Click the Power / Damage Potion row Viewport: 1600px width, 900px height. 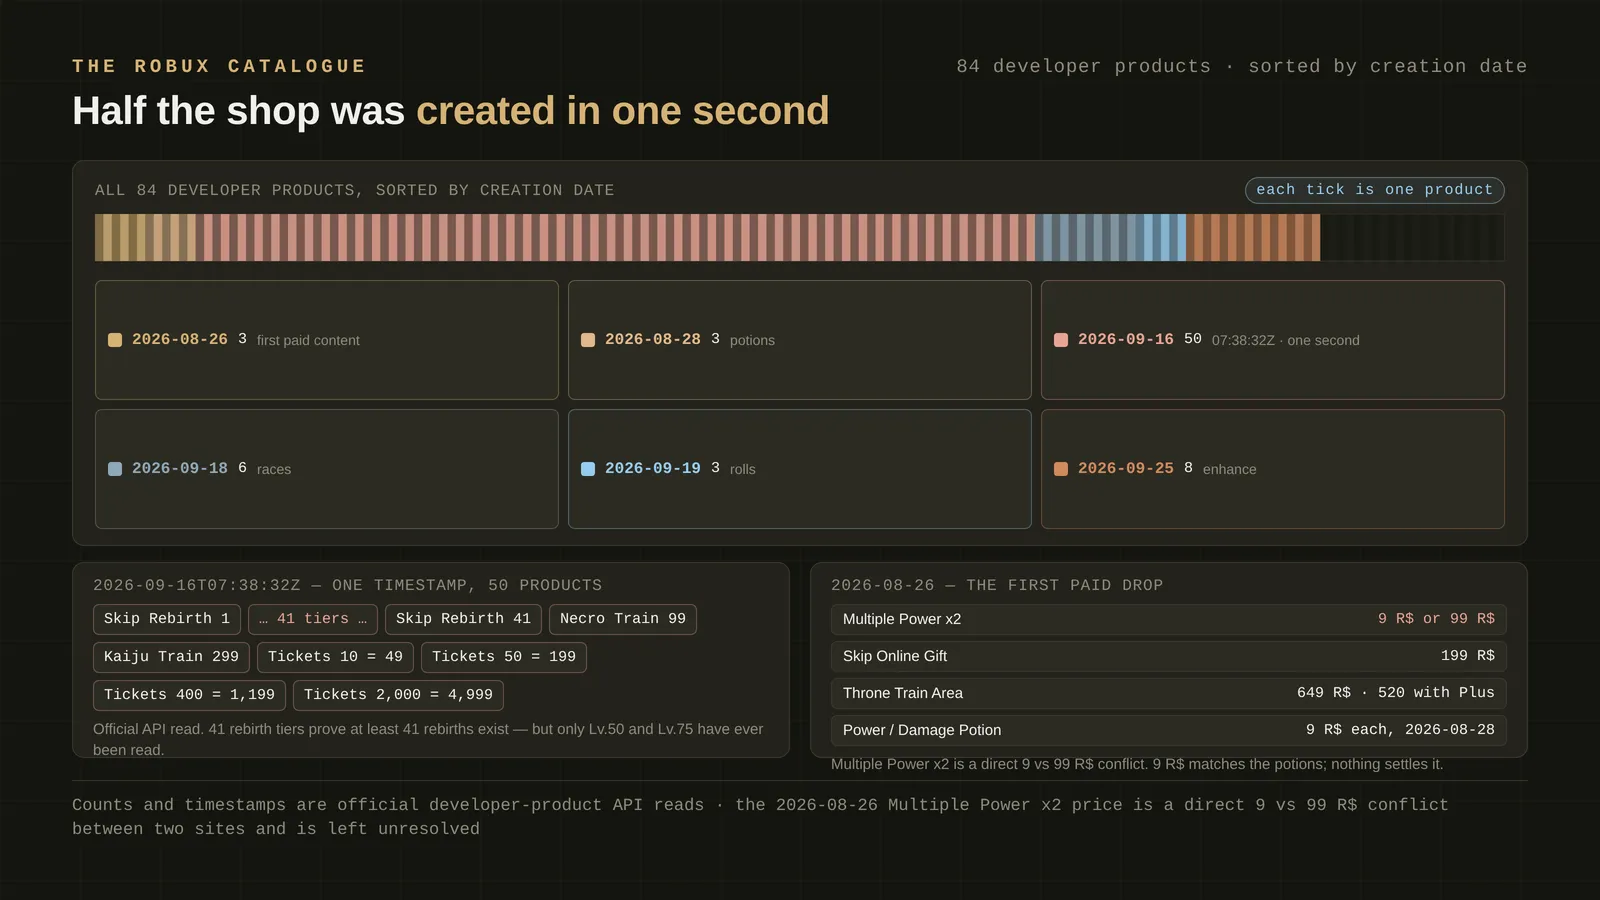click(1169, 730)
